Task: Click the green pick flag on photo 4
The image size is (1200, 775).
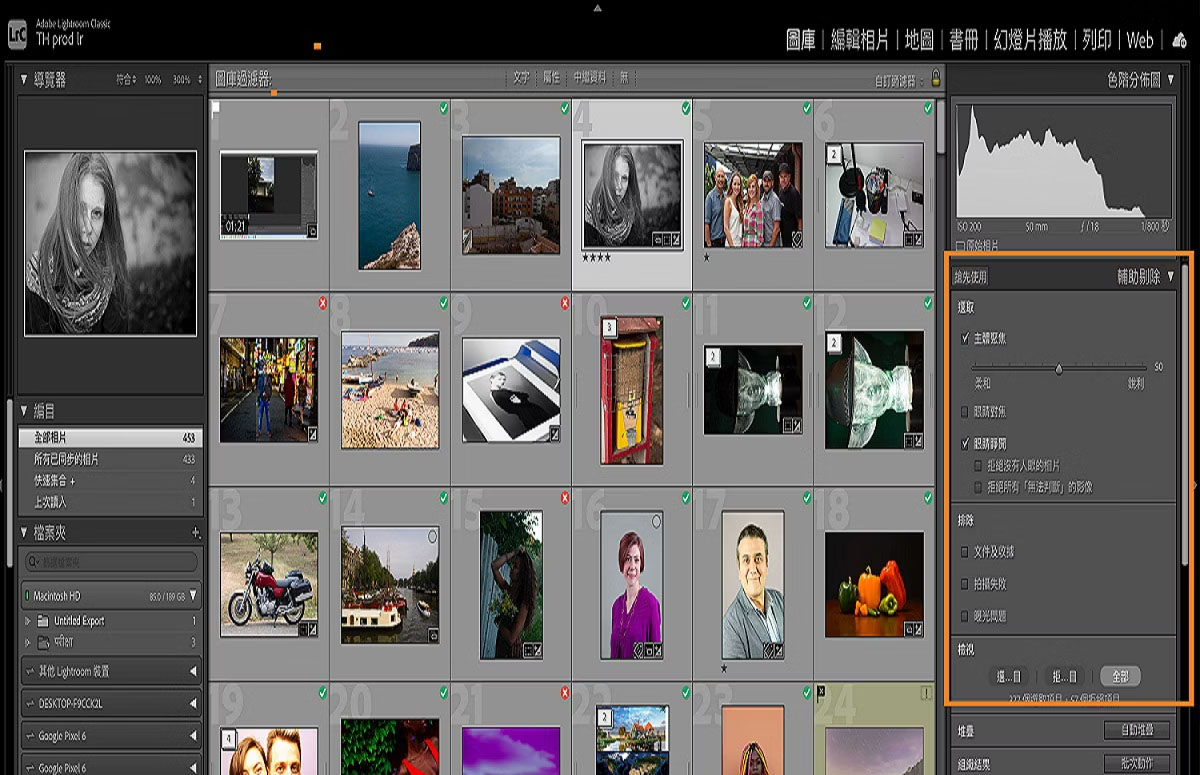Action: coord(686,106)
